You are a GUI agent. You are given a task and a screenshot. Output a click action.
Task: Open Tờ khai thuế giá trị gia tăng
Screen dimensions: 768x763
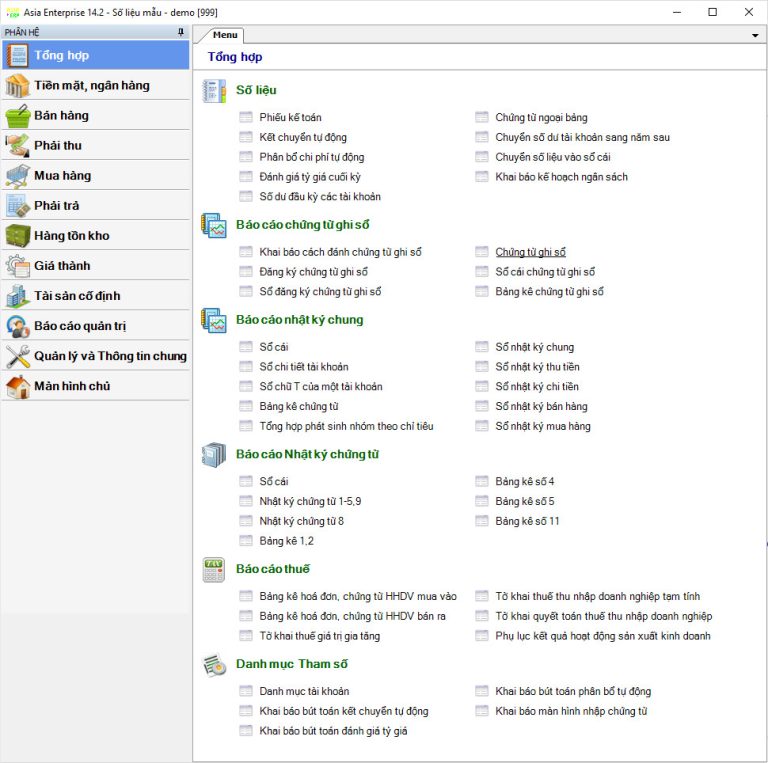(x=319, y=636)
